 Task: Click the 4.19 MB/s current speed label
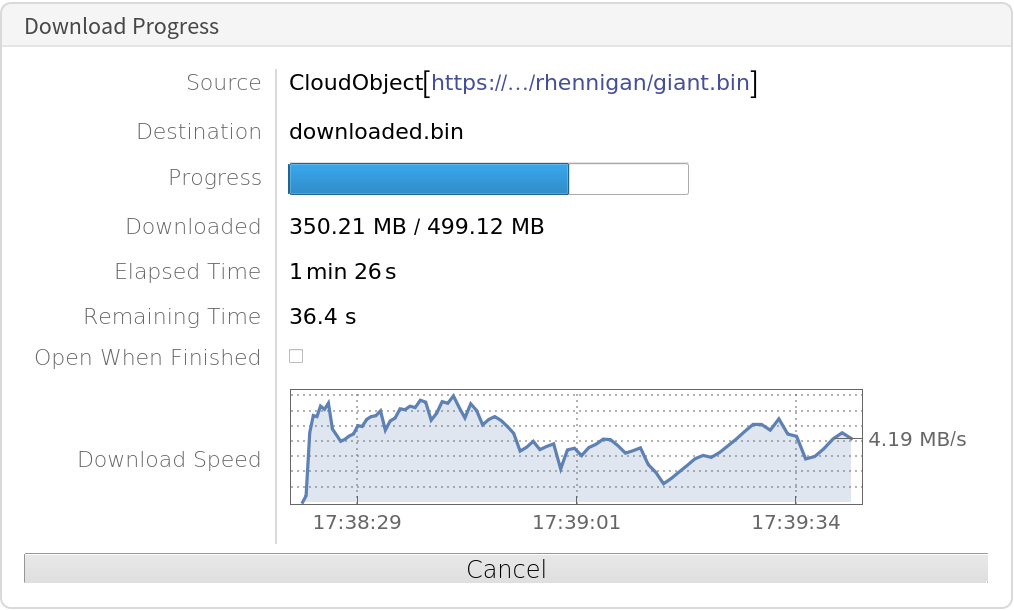pos(917,439)
